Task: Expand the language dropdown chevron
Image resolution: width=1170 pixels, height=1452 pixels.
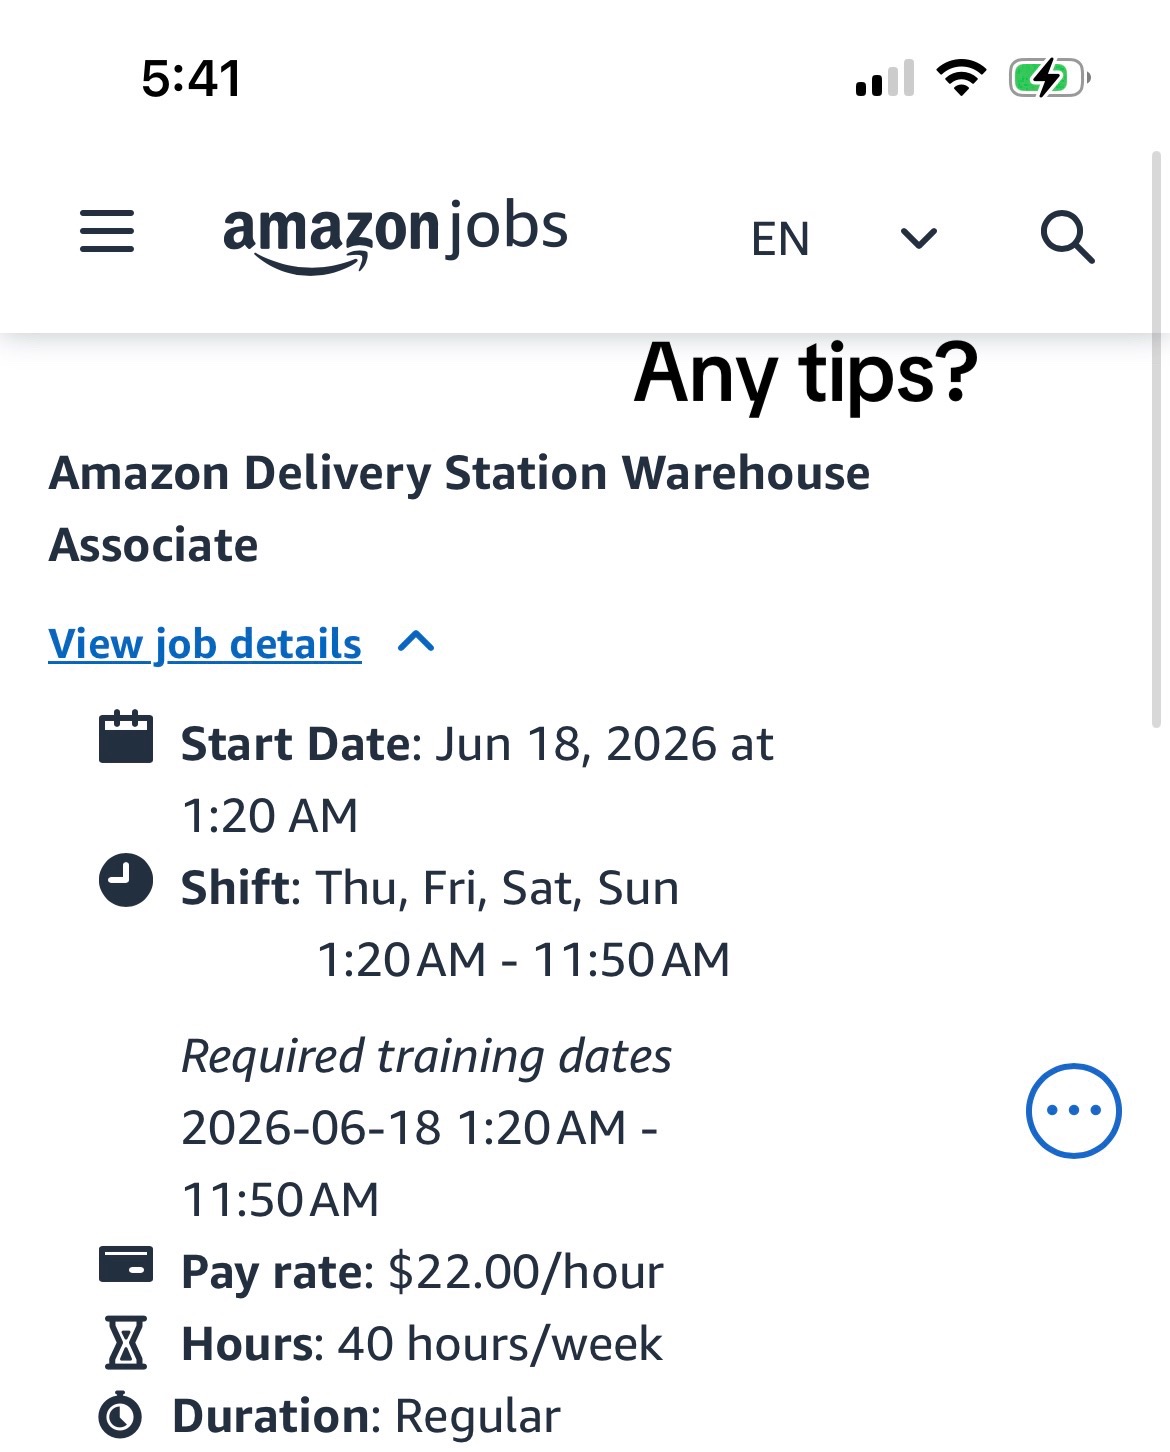Action: coord(918,238)
